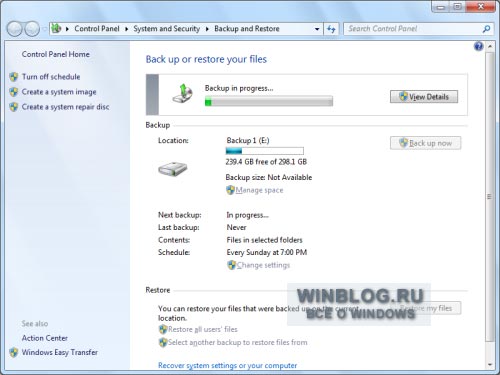Click the Restore my files button

426,308
